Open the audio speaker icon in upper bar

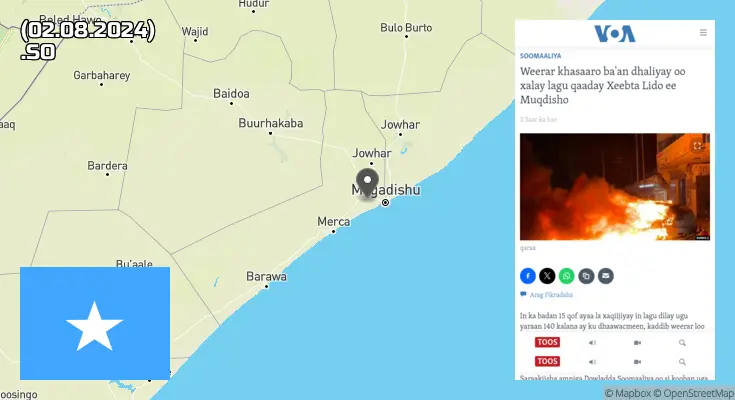click(592, 343)
